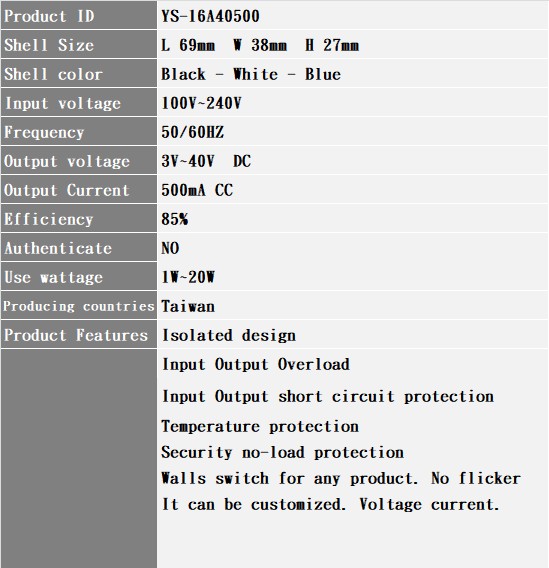Select the Security no-load protection line
This screenshot has width=549, height=568.
[x=282, y=452]
